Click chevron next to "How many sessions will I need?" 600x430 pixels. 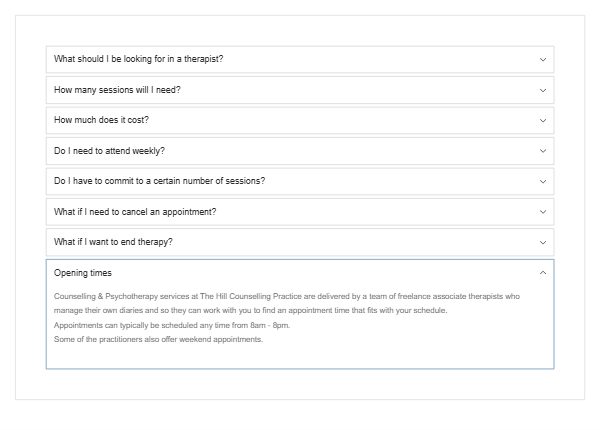tap(543, 91)
